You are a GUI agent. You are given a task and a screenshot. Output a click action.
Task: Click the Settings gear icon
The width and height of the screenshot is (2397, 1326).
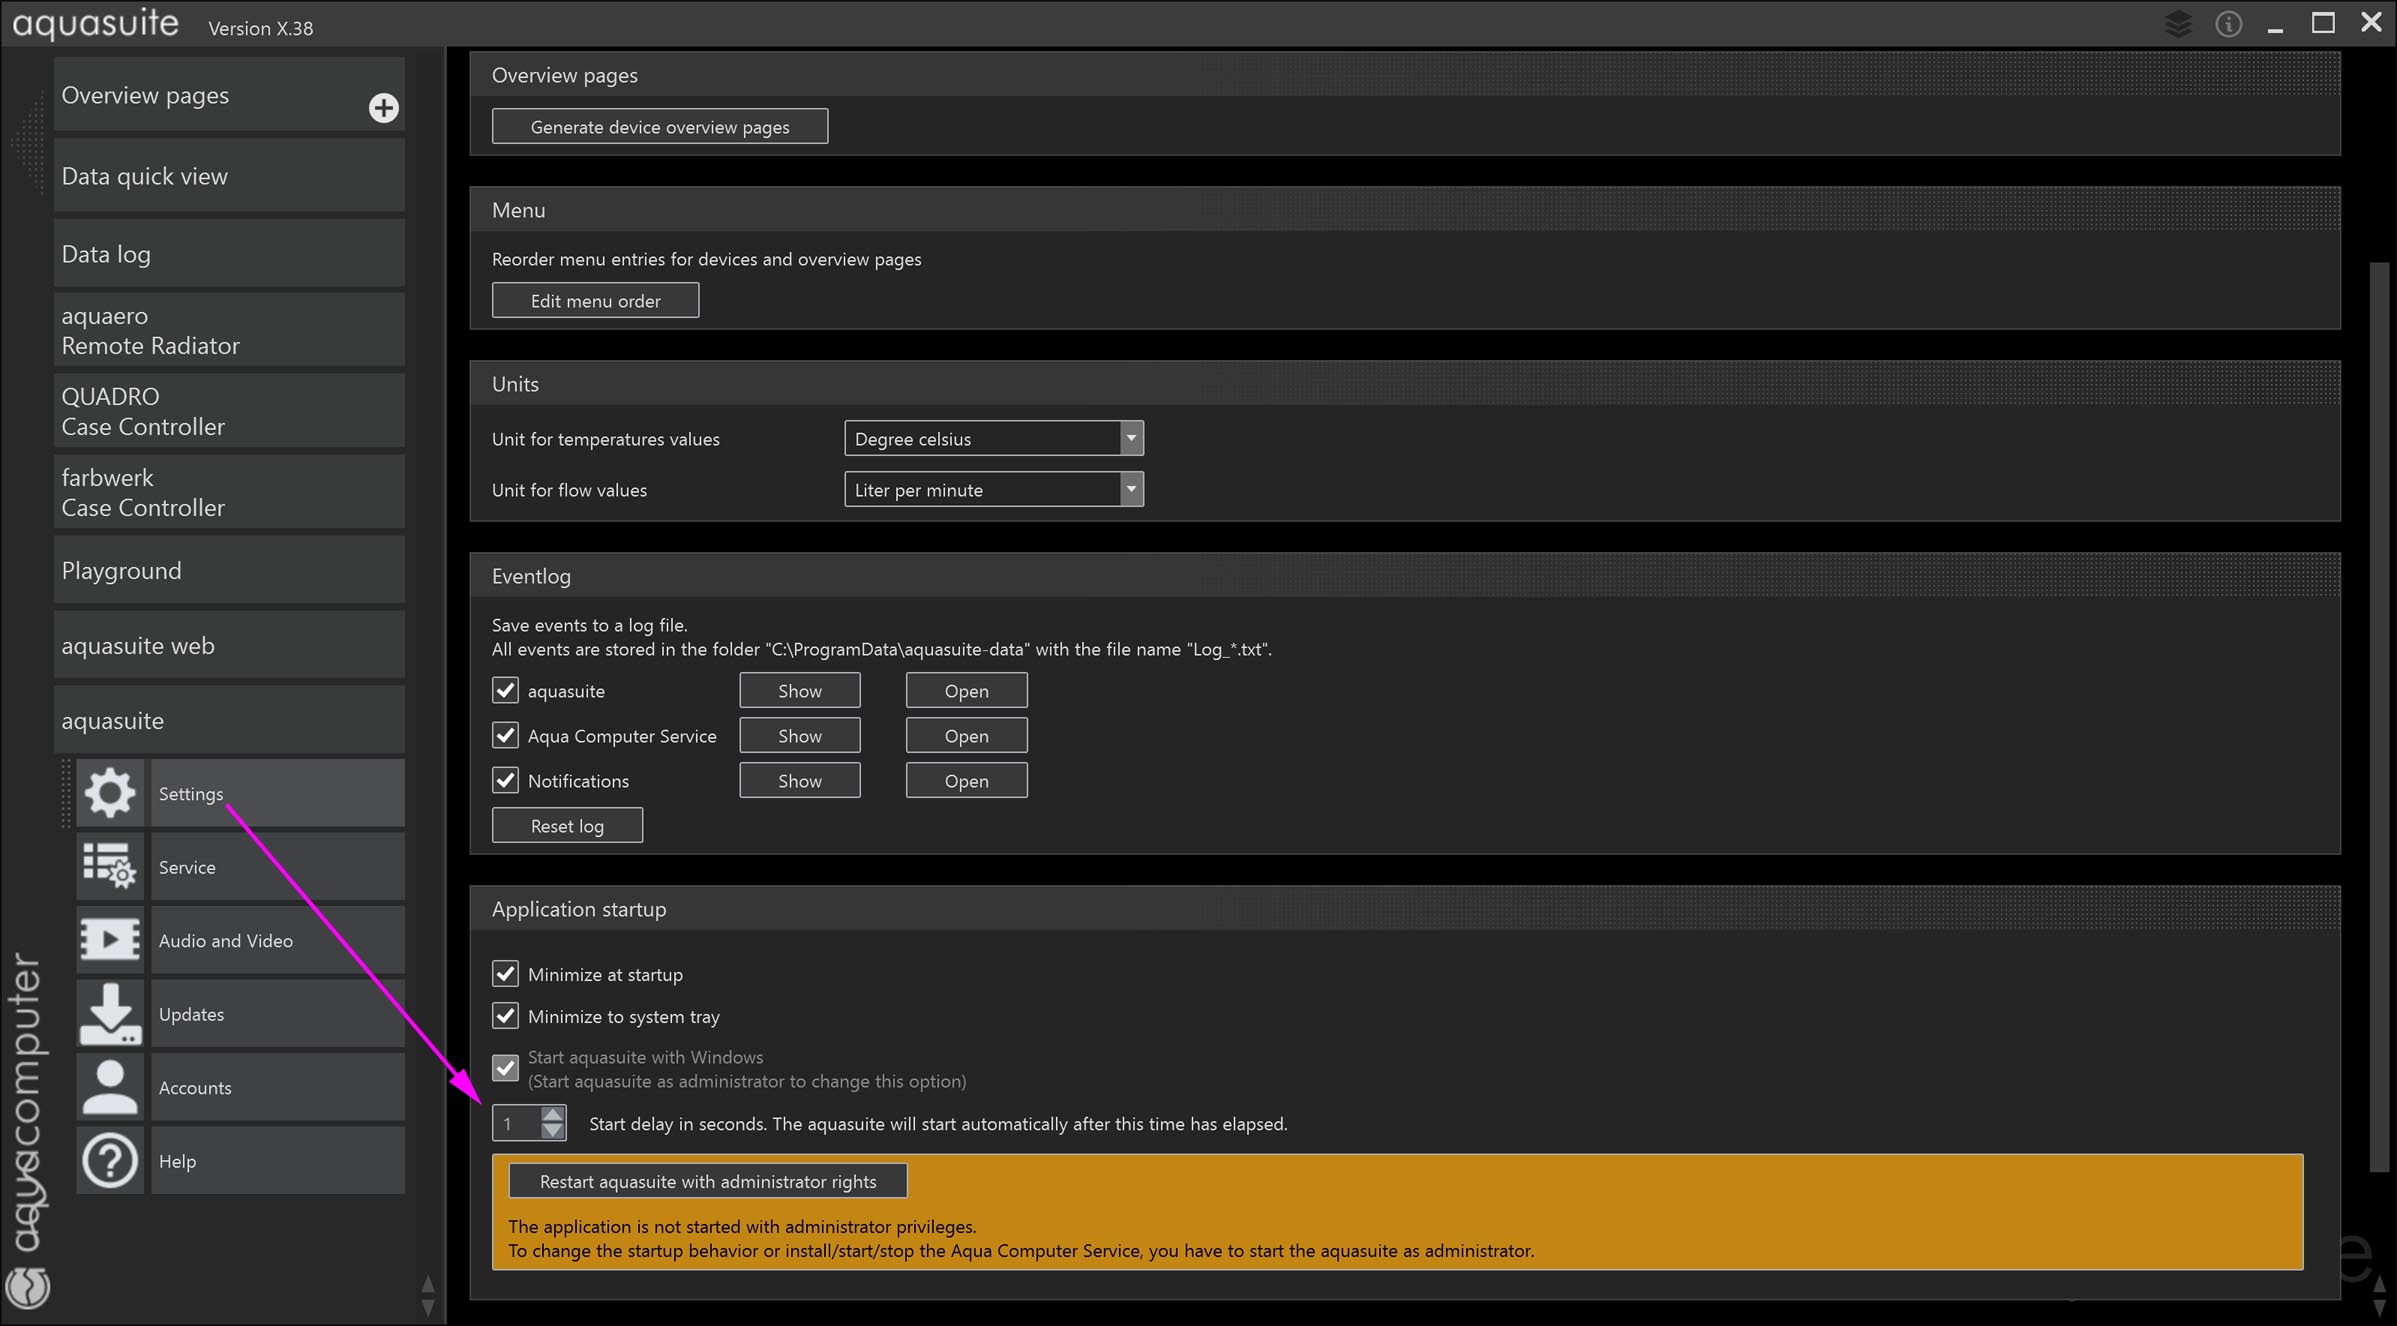[109, 793]
